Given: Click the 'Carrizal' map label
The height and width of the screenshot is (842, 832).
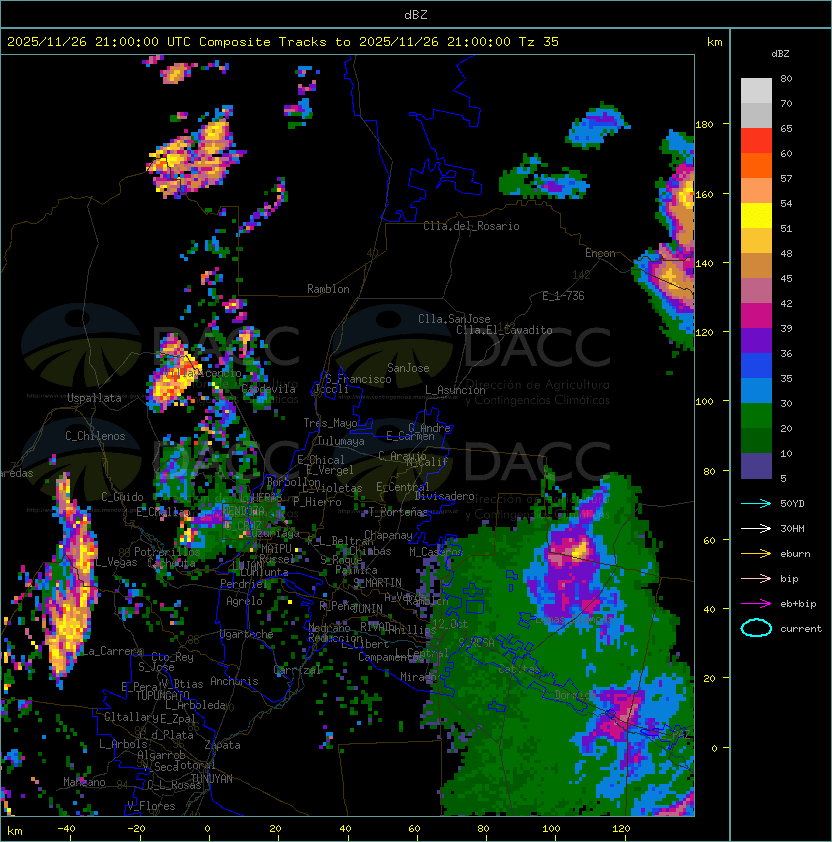Looking at the screenshot, I should click(297, 670).
